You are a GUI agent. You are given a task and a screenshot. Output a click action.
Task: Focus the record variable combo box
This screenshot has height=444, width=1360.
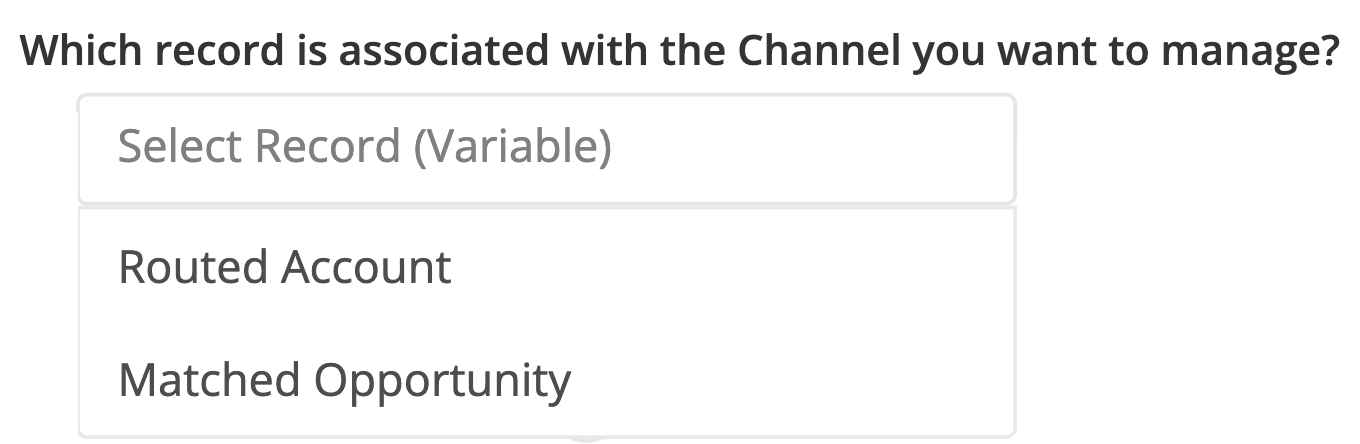(x=546, y=148)
